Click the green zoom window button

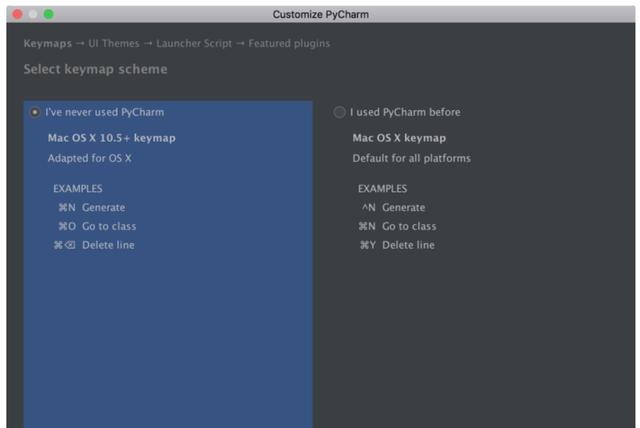click(x=49, y=15)
